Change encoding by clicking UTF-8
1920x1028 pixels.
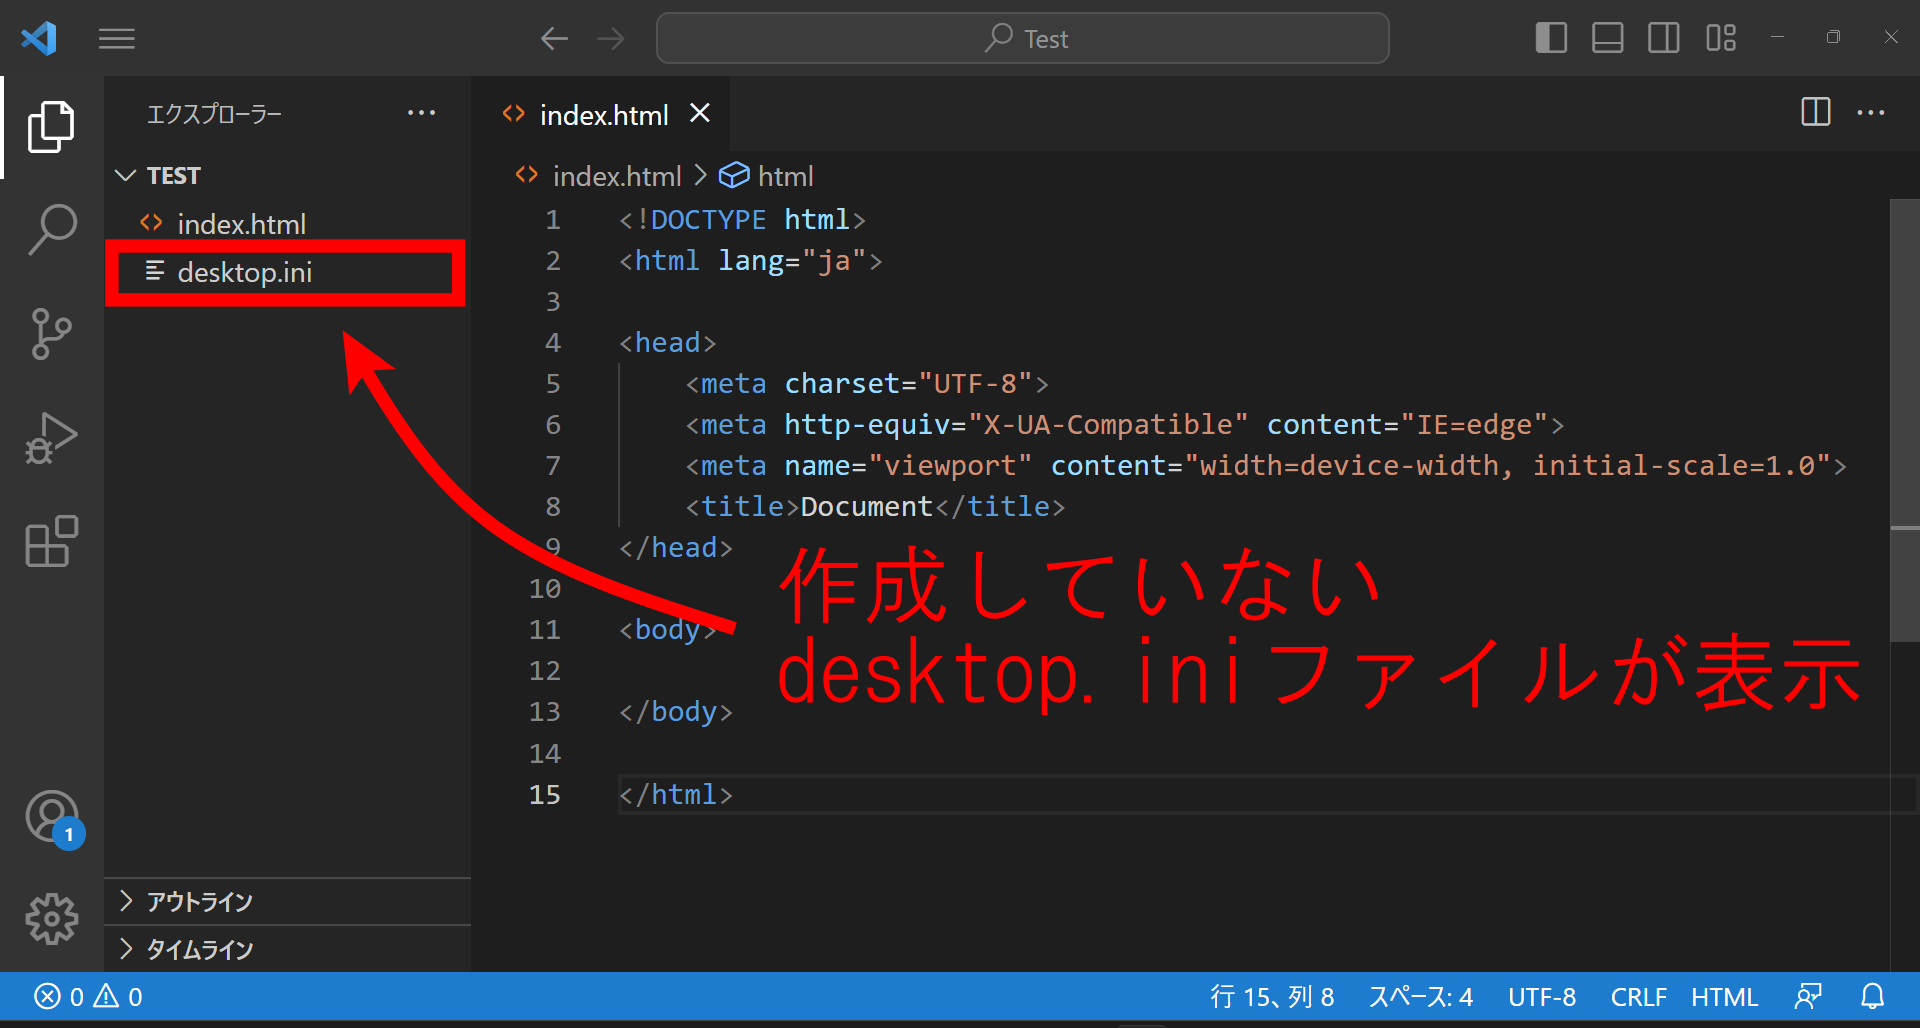tap(1542, 996)
